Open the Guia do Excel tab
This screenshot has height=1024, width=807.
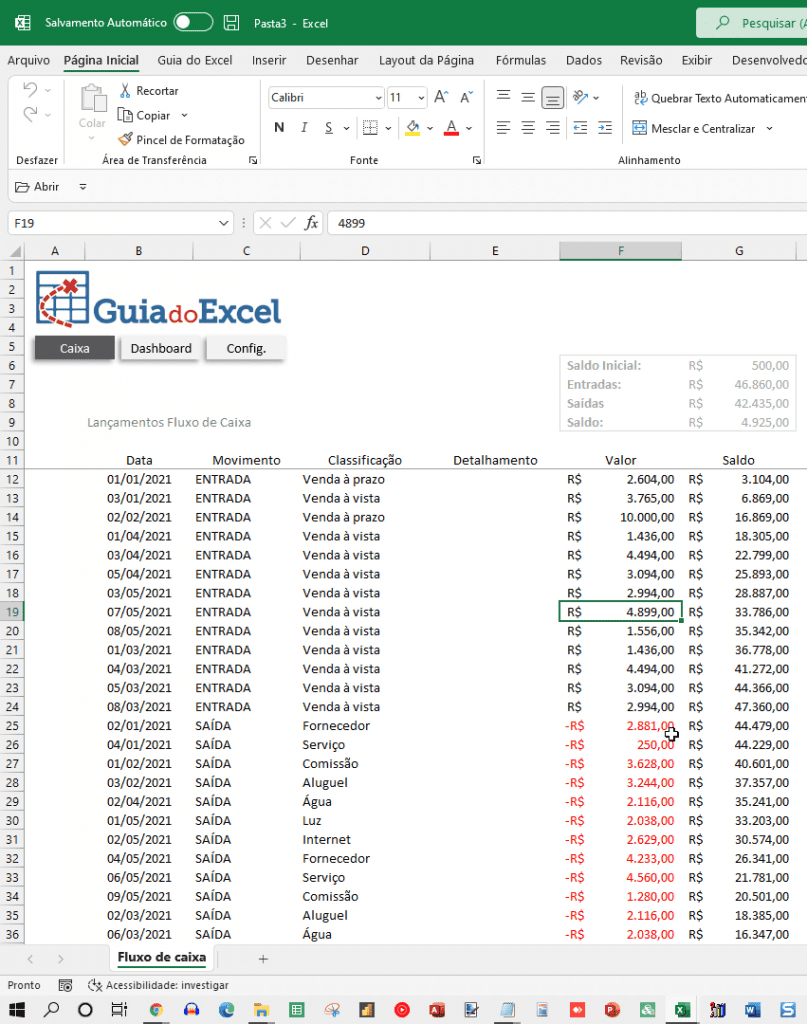coord(195,60)
